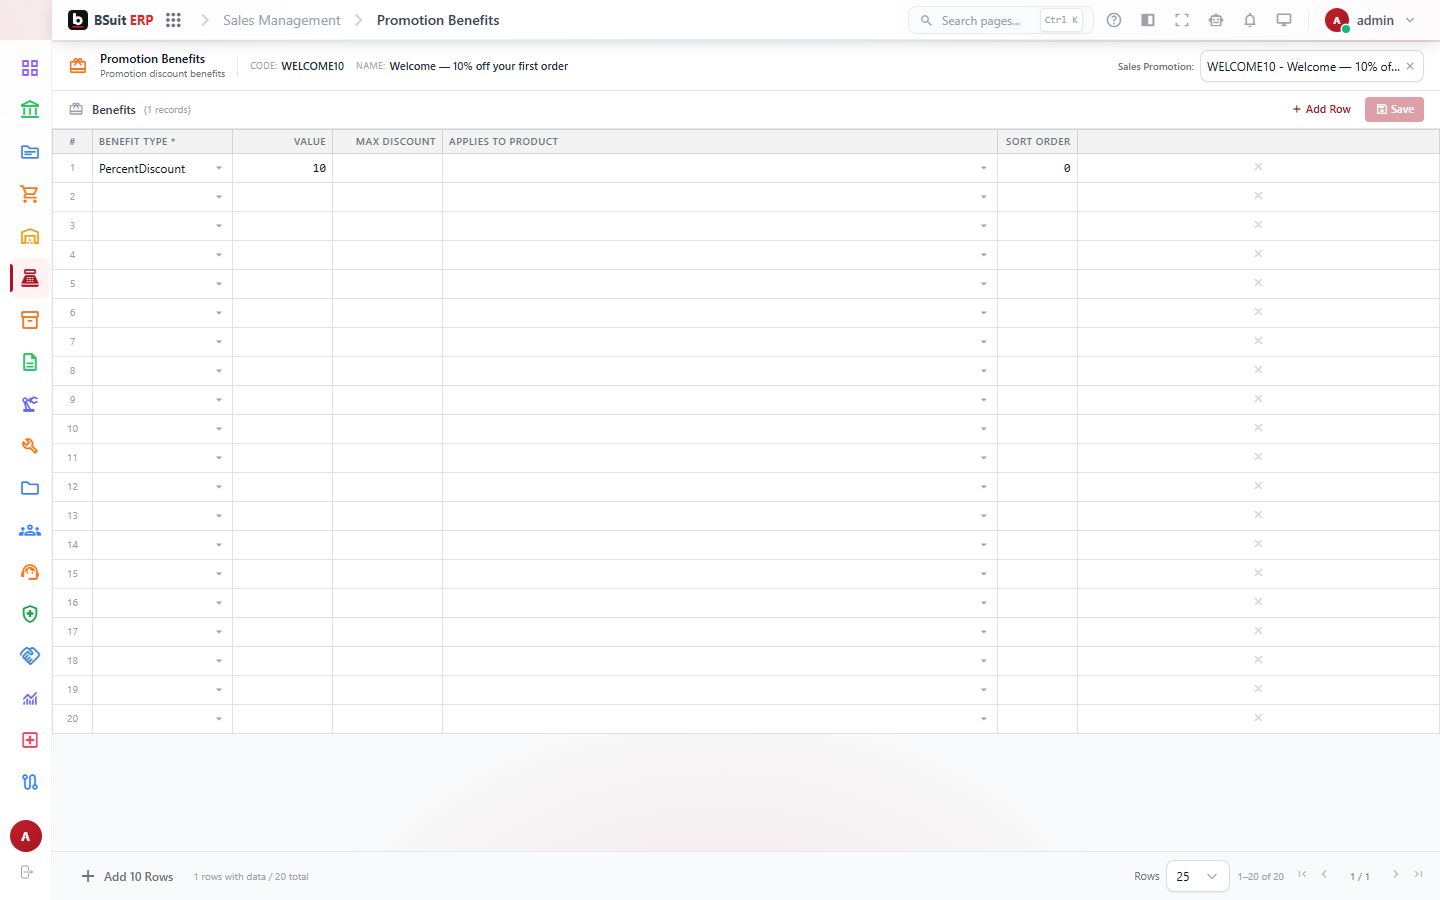Image resolution: width=1440 pixels, height=900 pixels.
Task: Go to Sales Management breadcrumb
Action: pos(282,20)
